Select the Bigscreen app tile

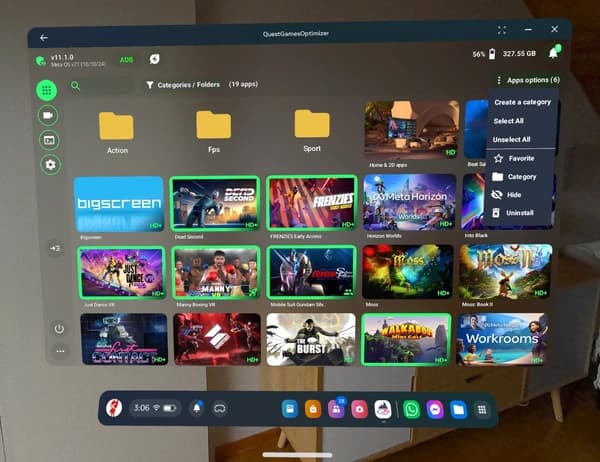(x=119, y=204)
